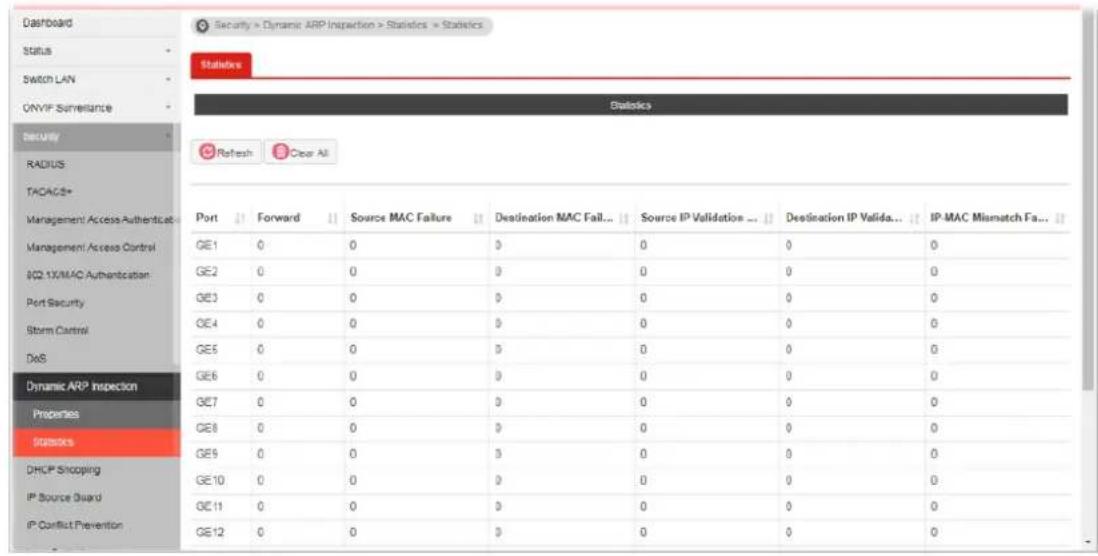The image size is (1098, 556).
Task: Click the Clear All button
Action: tap(300, 151)
